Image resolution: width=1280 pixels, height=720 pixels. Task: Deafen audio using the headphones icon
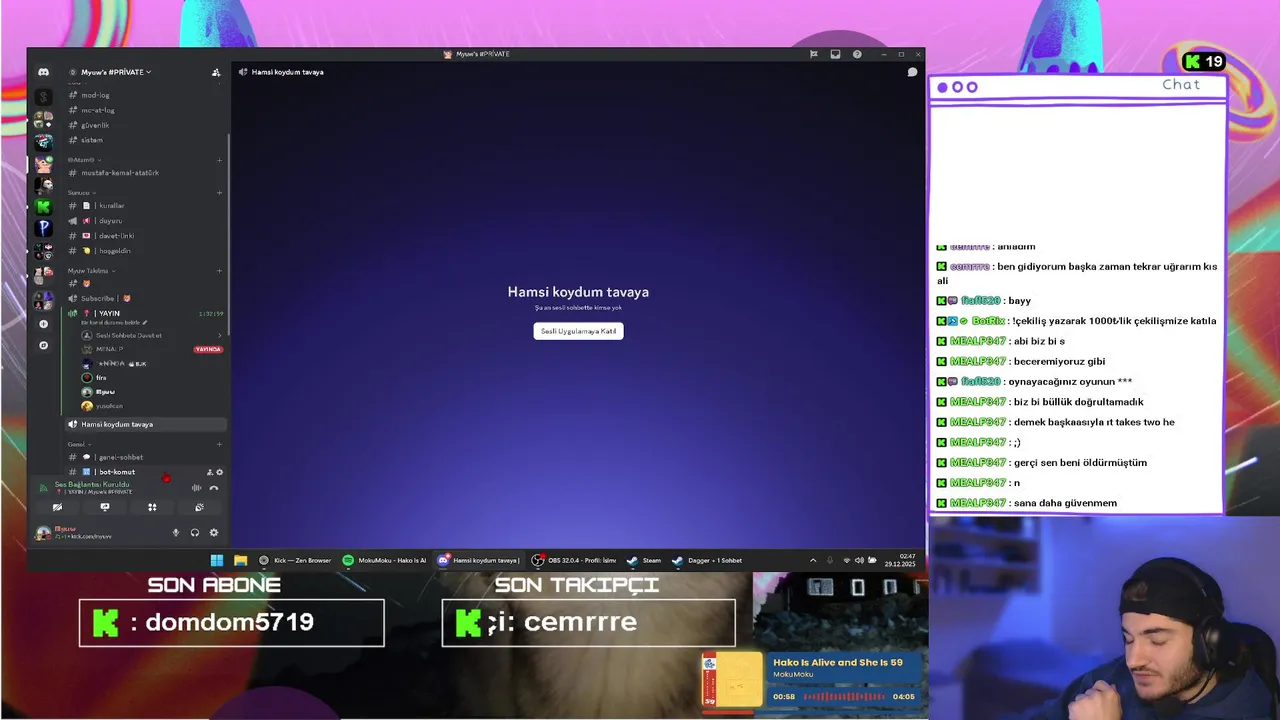[195, 533]
